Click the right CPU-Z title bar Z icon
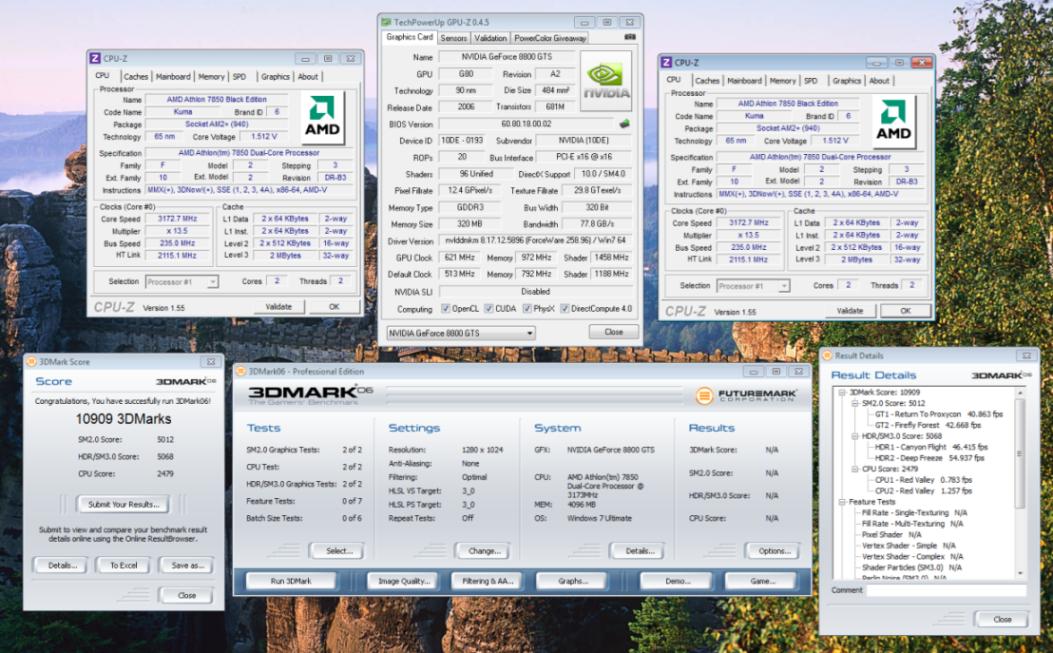 [667, 62]
